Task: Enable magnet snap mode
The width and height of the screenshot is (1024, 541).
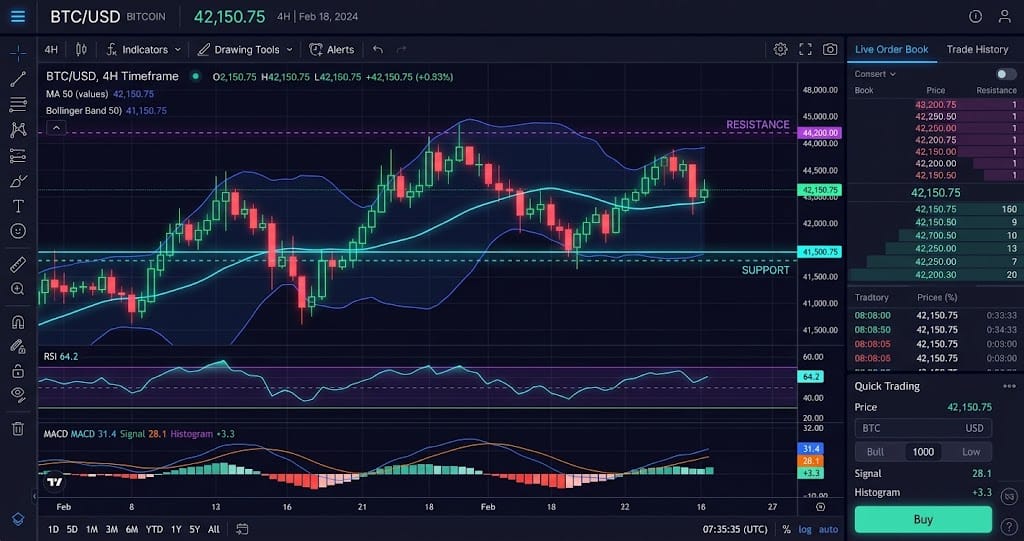Action: pyautogui.click(x=18, y=321)
